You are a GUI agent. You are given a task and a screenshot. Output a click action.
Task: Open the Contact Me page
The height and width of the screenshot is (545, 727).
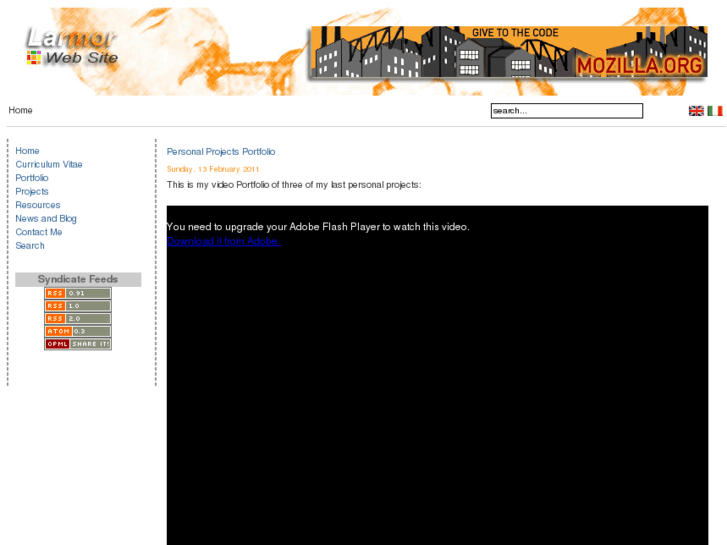(39, 232)
